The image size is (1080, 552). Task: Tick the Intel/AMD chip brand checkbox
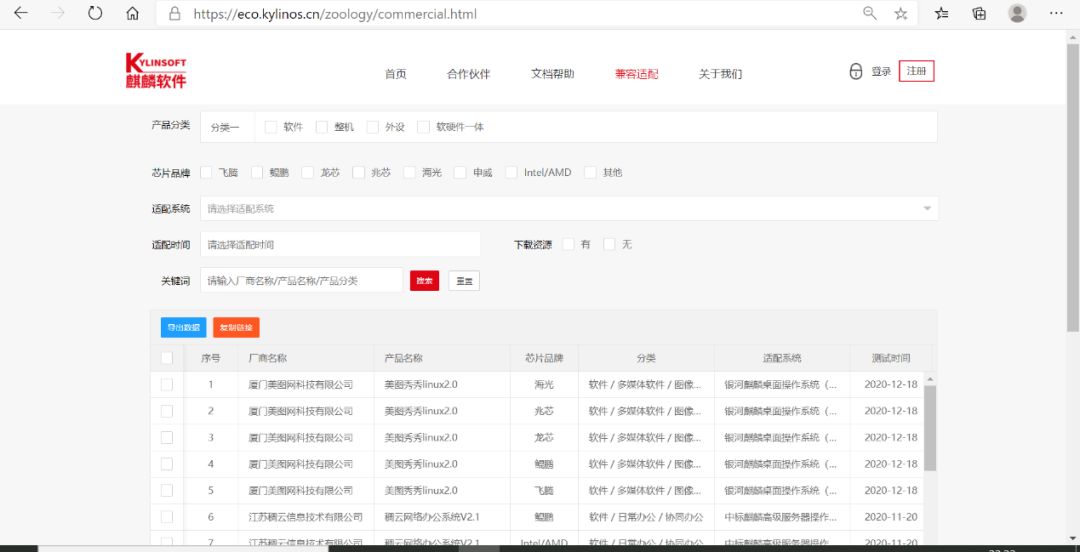(x=511, y=172)
